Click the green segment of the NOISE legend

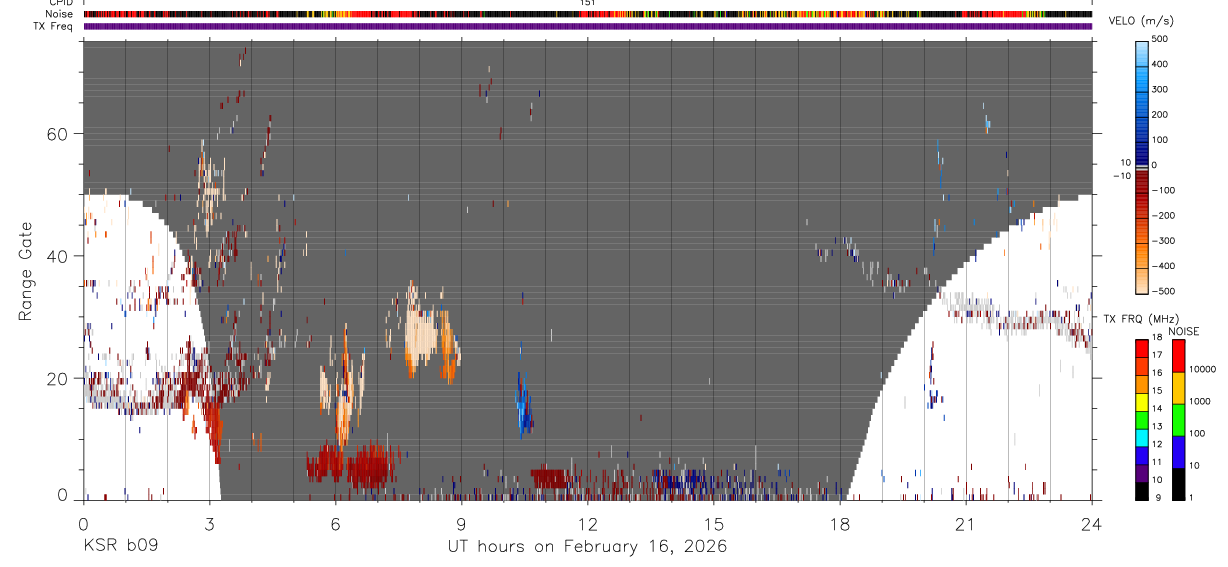tap(1179, 419)
